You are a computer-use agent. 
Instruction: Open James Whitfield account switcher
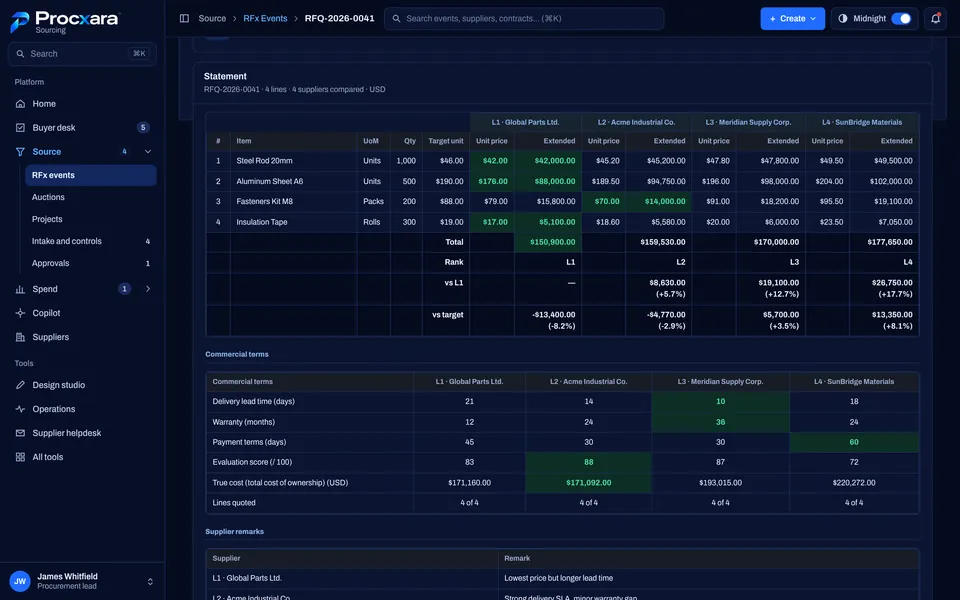click(82, 581)
